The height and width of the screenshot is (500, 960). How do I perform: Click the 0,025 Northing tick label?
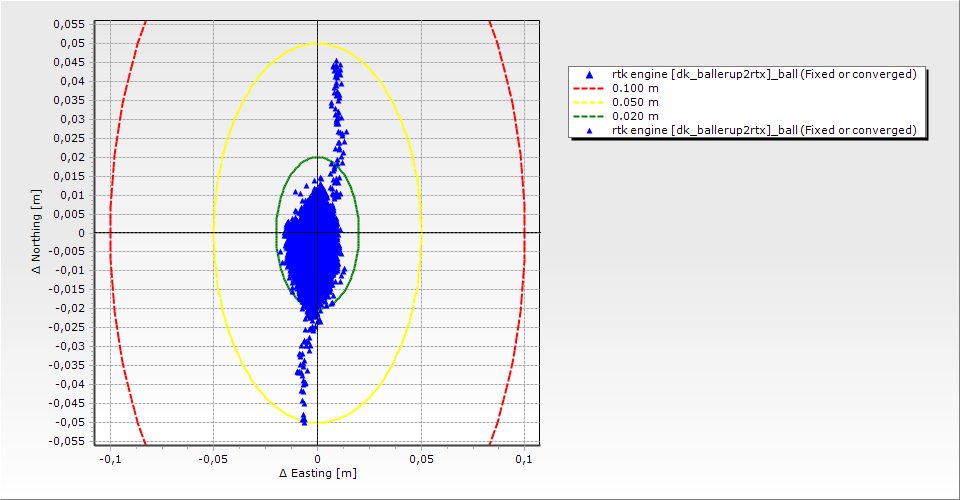(69, 138)
